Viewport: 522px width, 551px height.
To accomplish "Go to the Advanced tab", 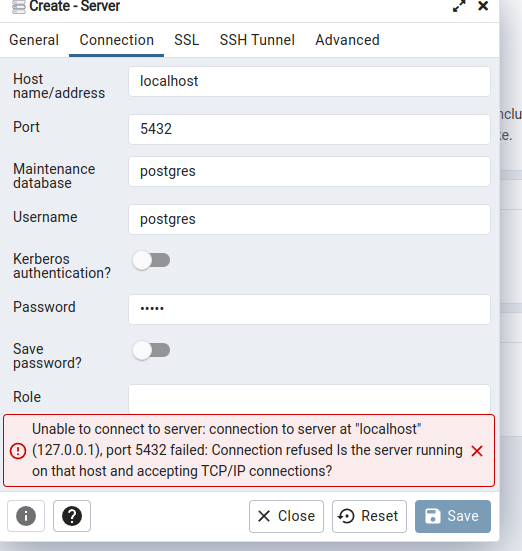I will click(x=347, y=40).
